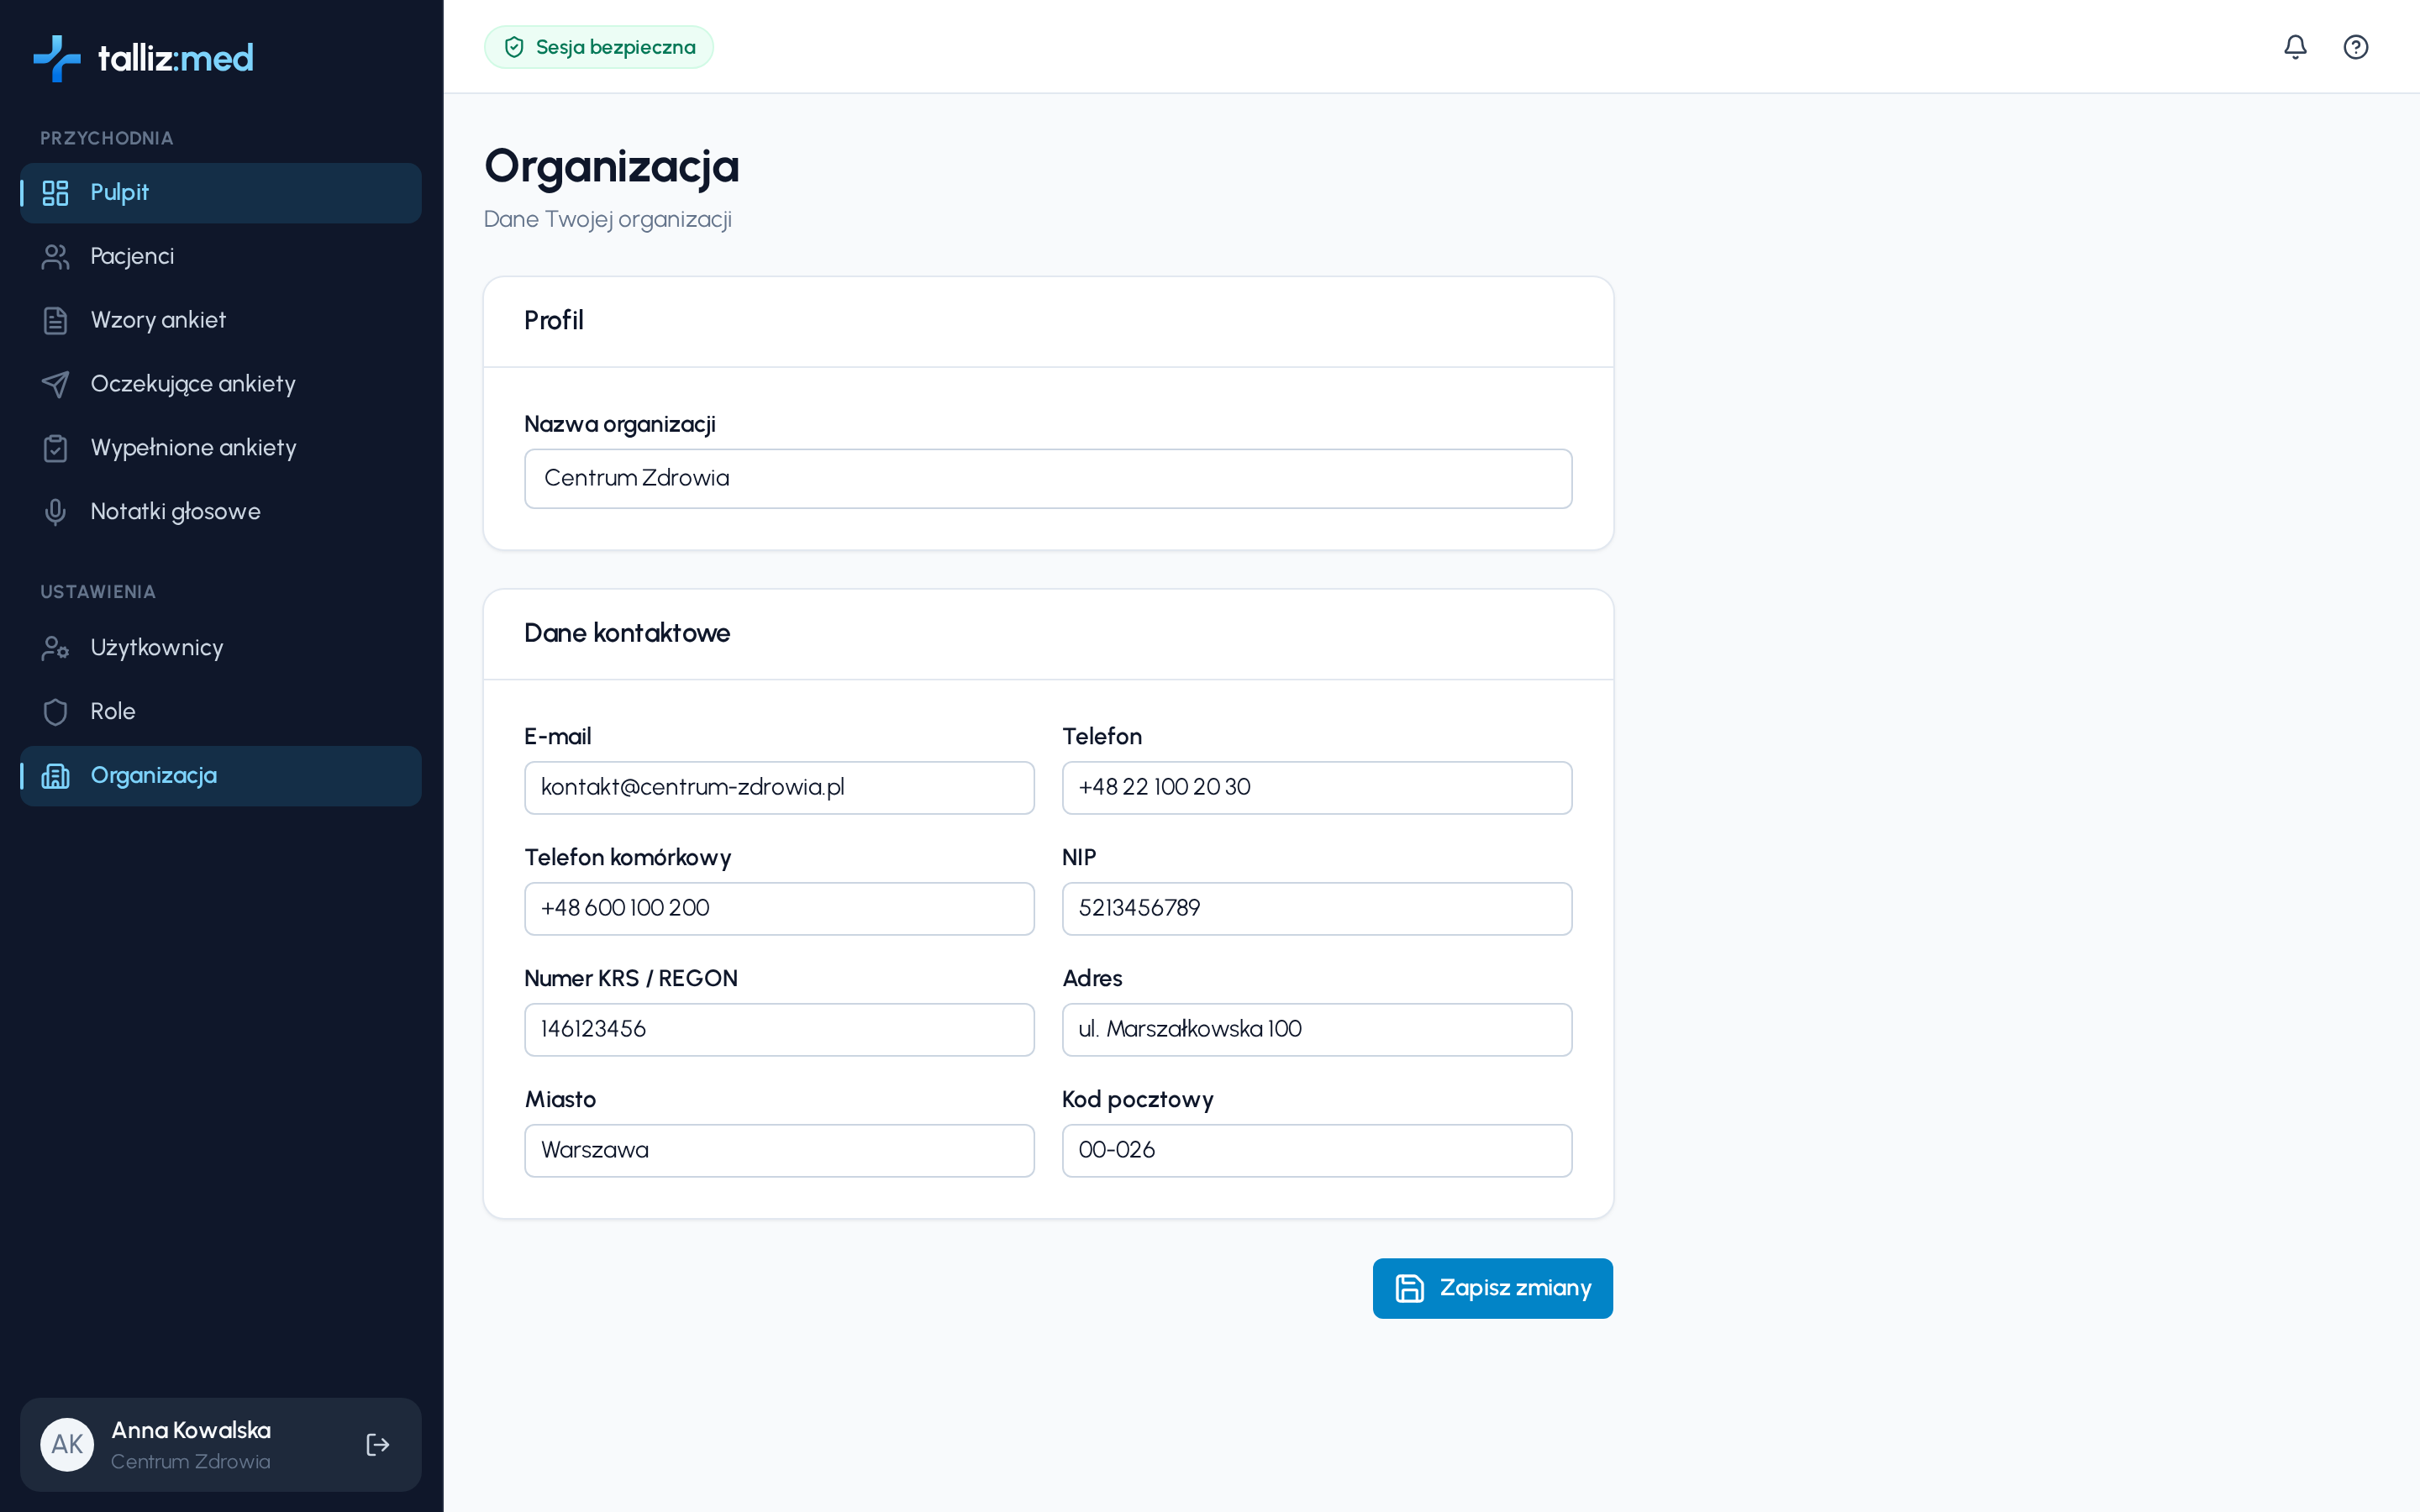Open Użytkownicy settings
The height and width of the screenshot is (1512, 2420).
(221, 648)
